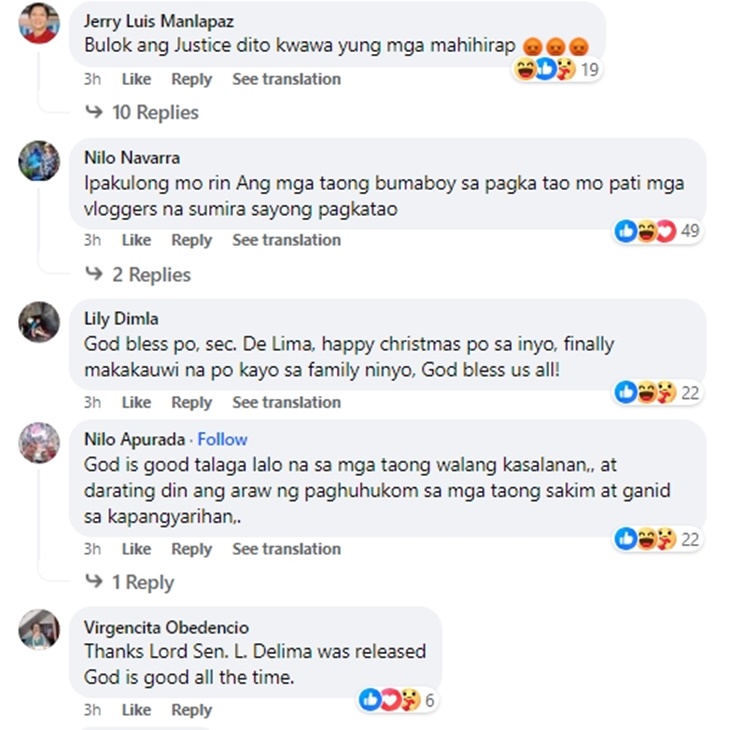View reaction icons on Nilo Navarra's comment
Image resolution: width=750 pixels, height=730 pixels.
(x=658, y=231)
